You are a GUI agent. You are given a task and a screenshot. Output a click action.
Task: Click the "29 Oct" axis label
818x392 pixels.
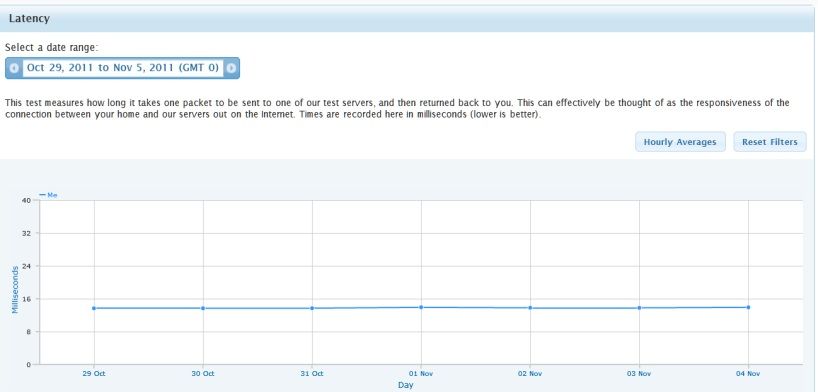pyautogui.click(x=94, y=374)
